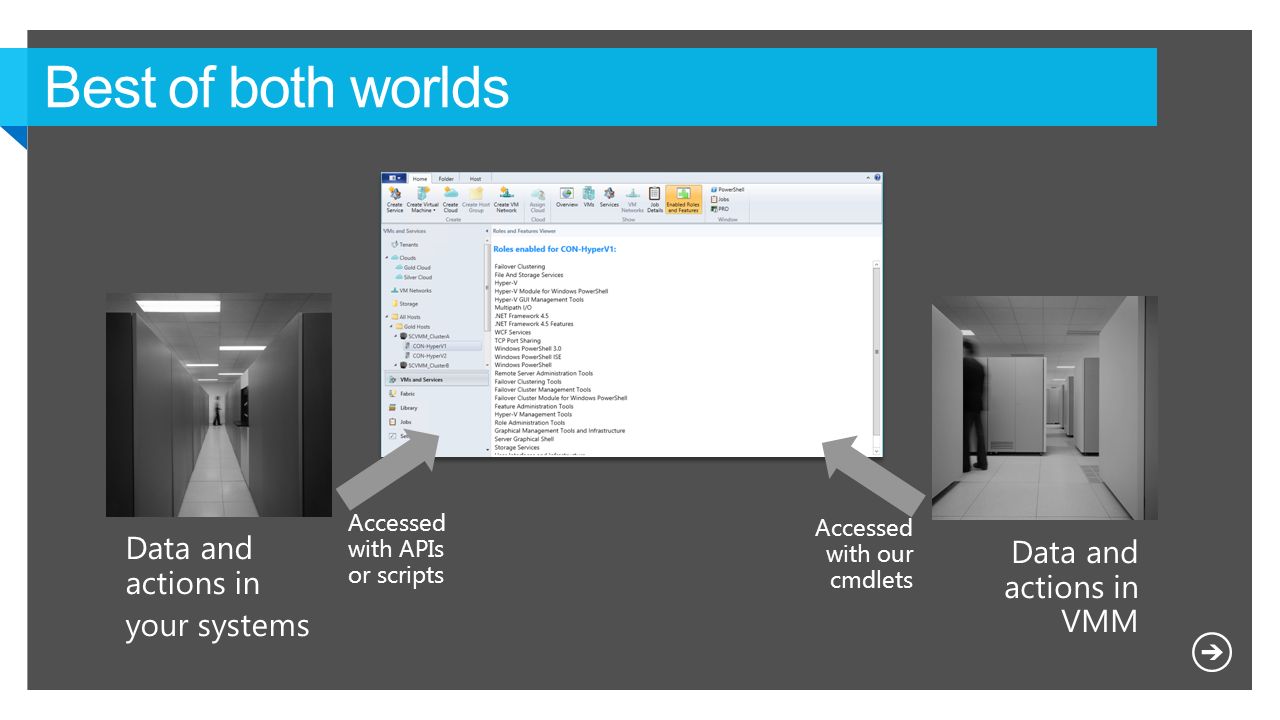
Task: Collapse the All Hosts tree node
Action: pyautogui.click(x=387, y=317)
